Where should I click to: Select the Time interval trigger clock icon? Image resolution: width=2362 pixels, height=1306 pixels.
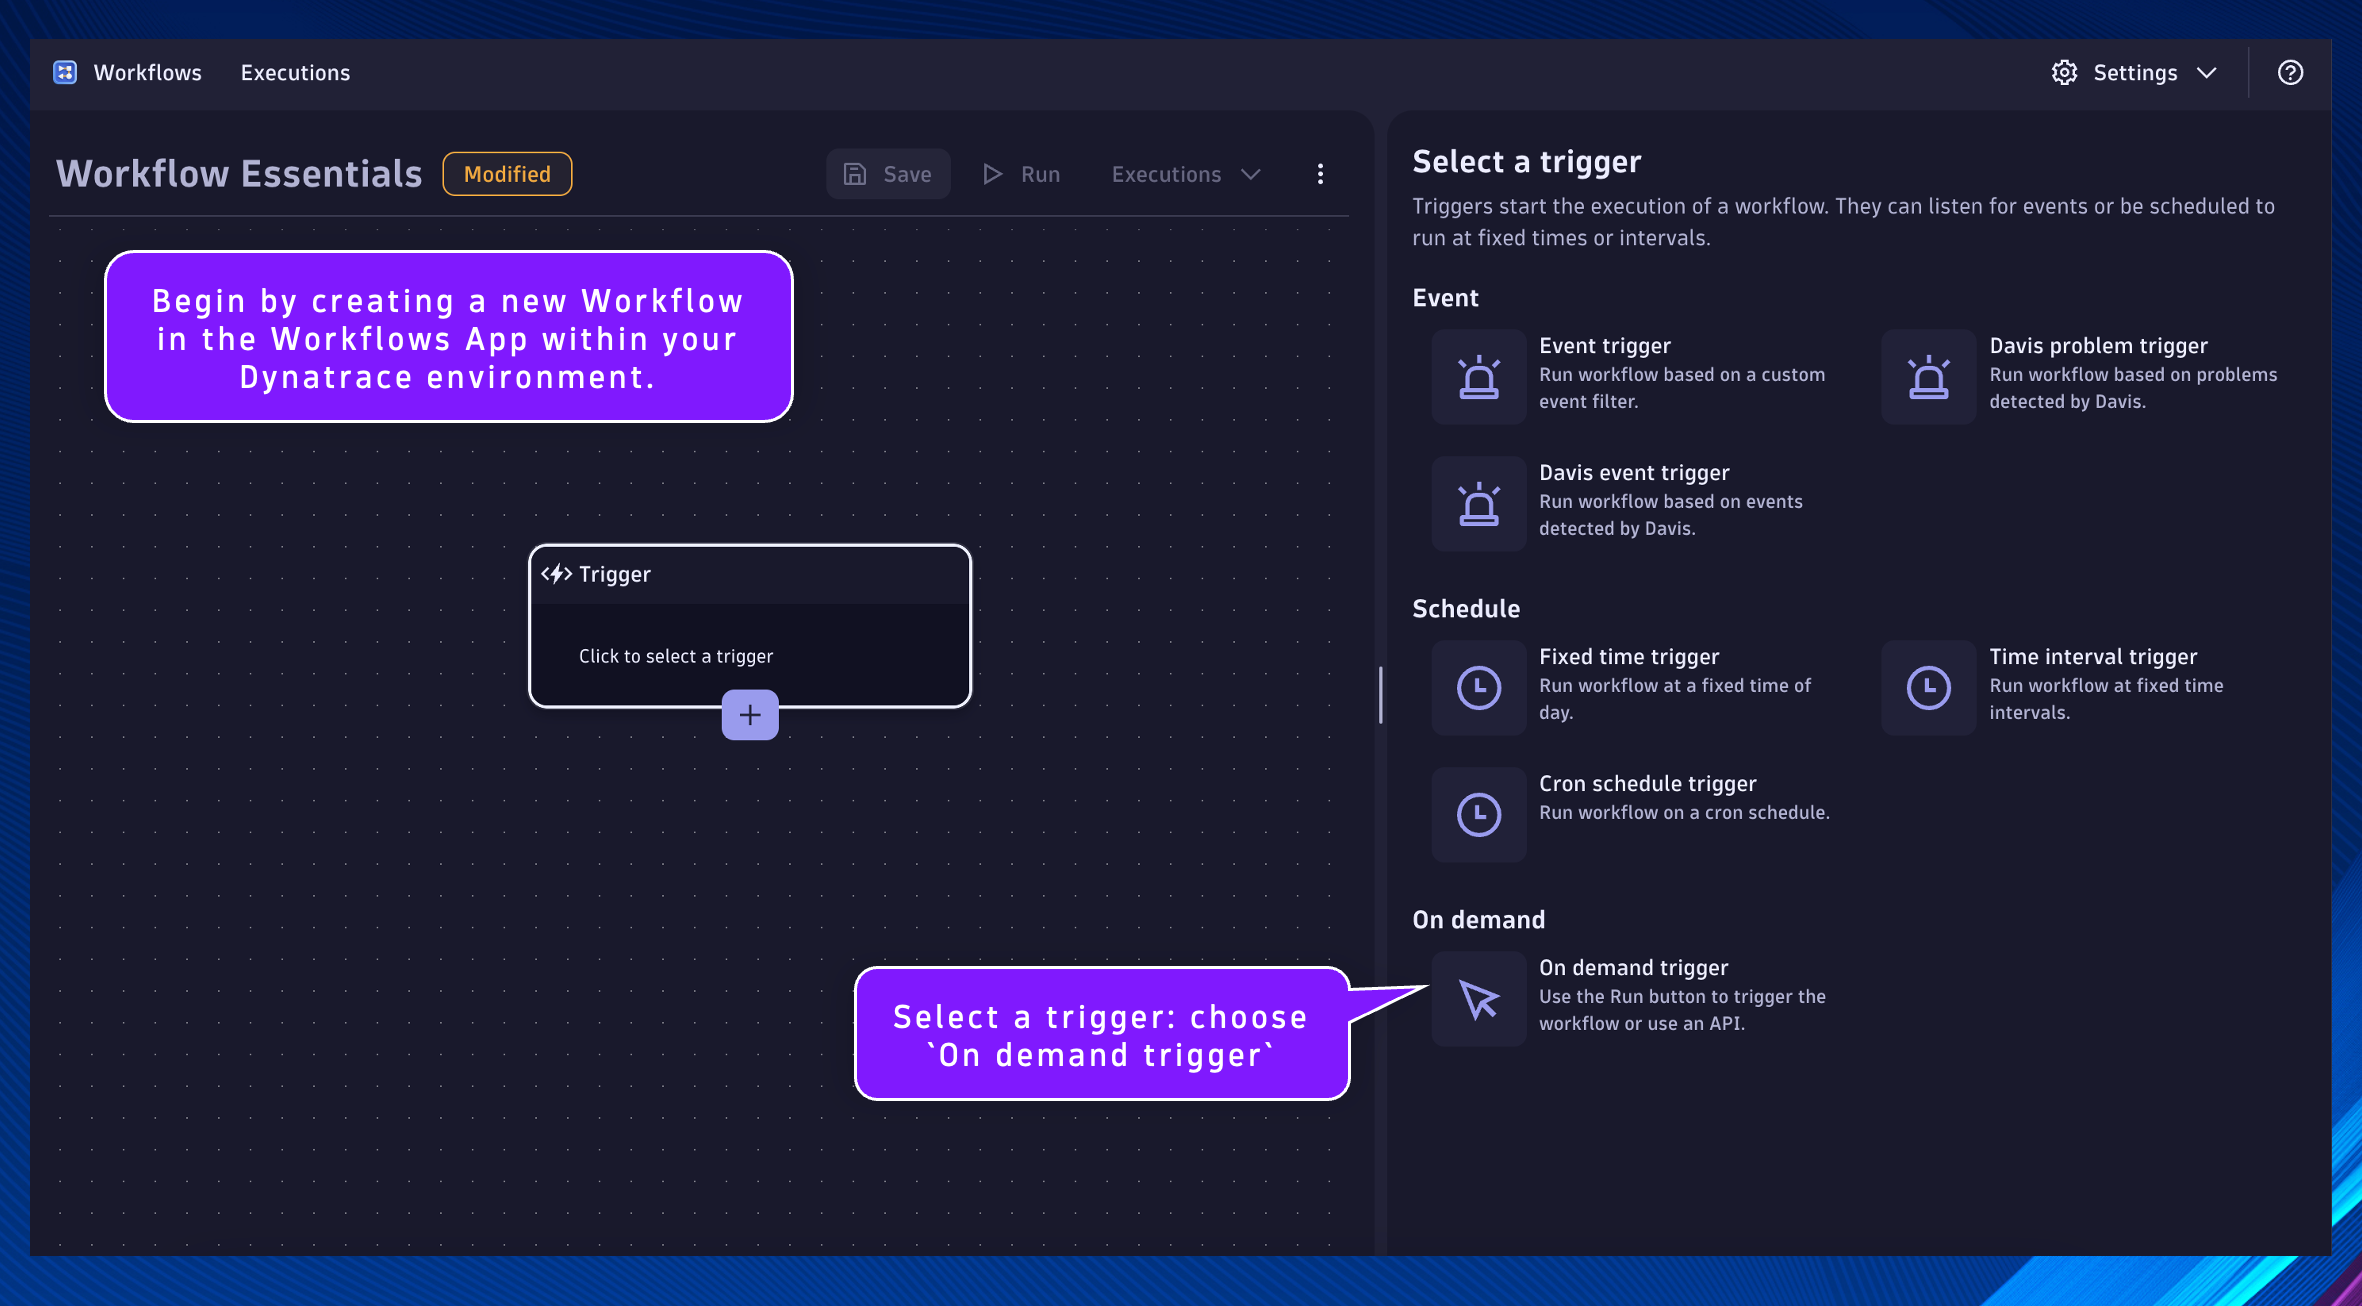click(1929, 688)
